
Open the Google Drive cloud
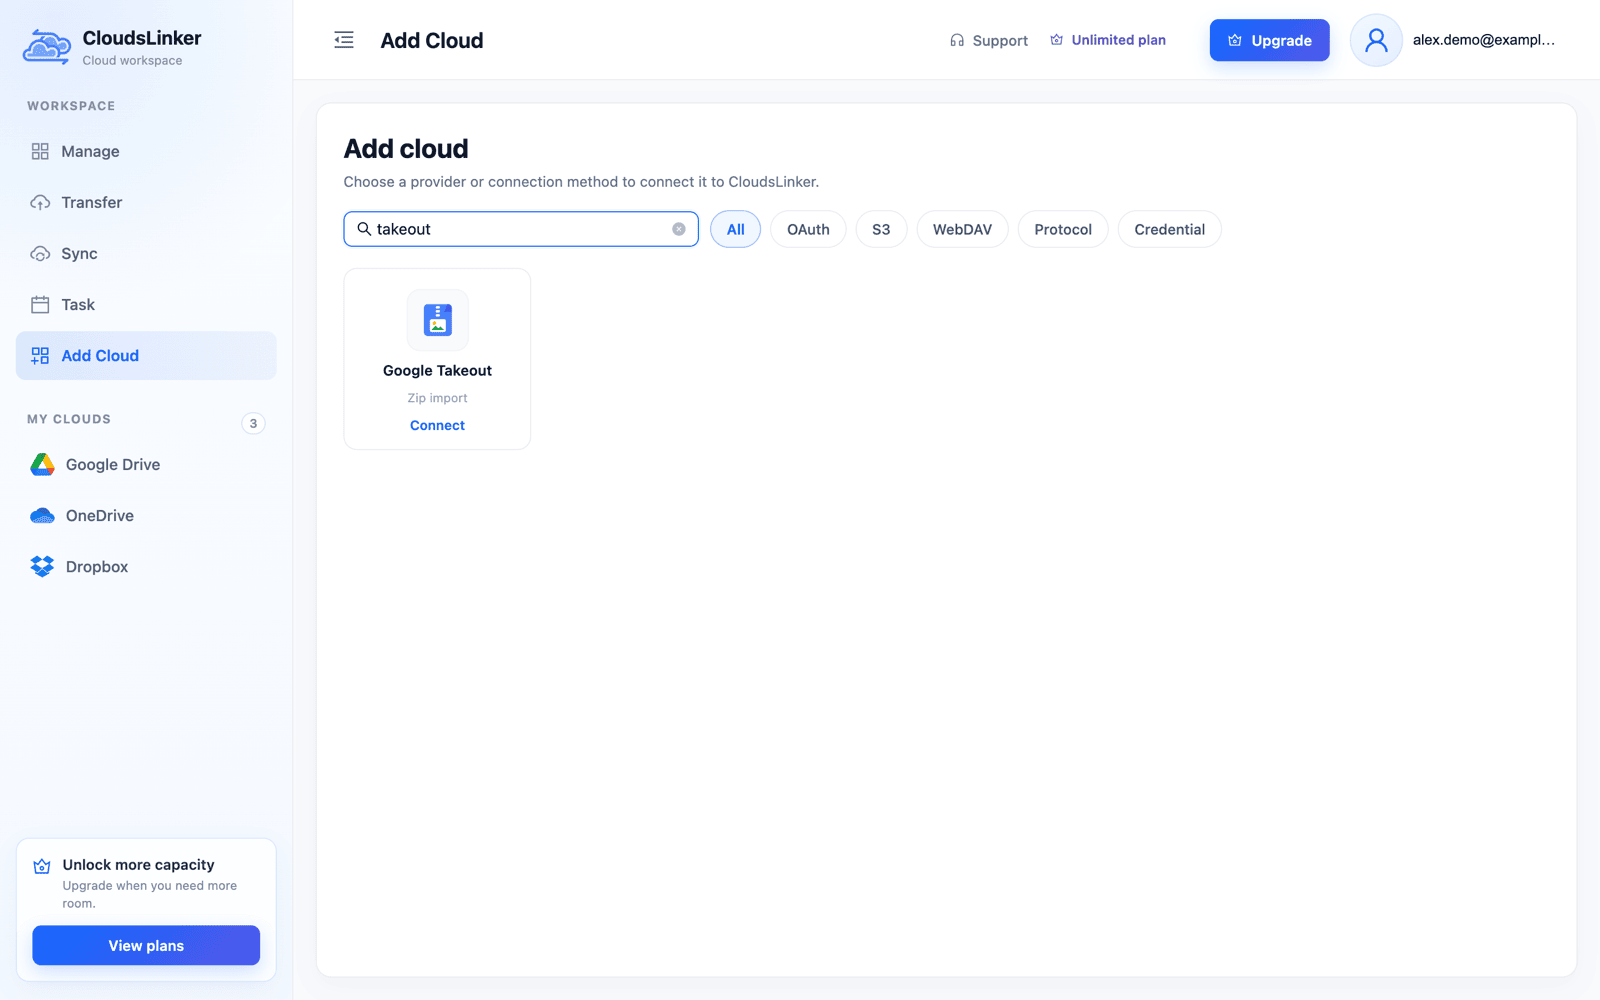[x=146, y=464]
